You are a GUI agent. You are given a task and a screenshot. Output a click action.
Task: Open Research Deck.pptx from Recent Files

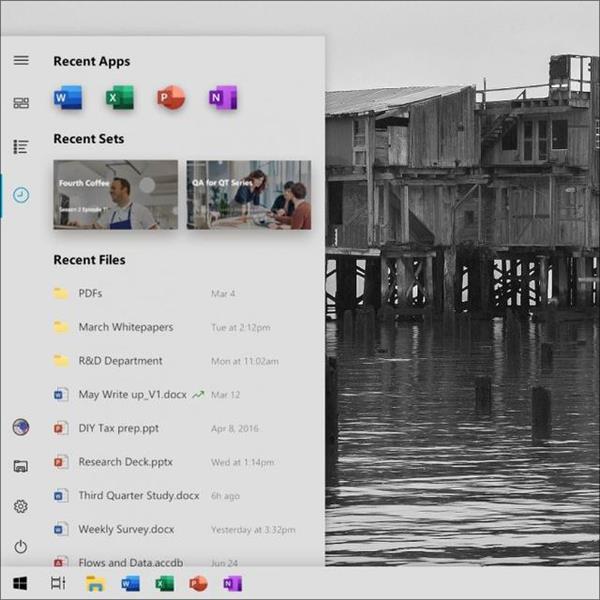click(126, 462)
